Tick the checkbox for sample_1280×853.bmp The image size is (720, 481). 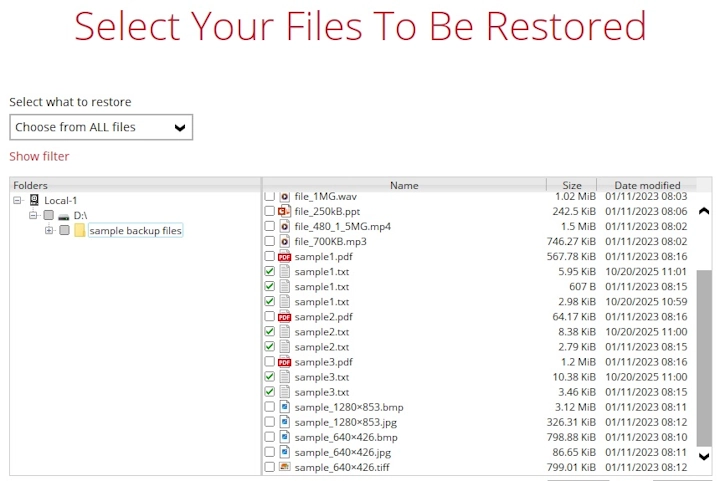270,407
